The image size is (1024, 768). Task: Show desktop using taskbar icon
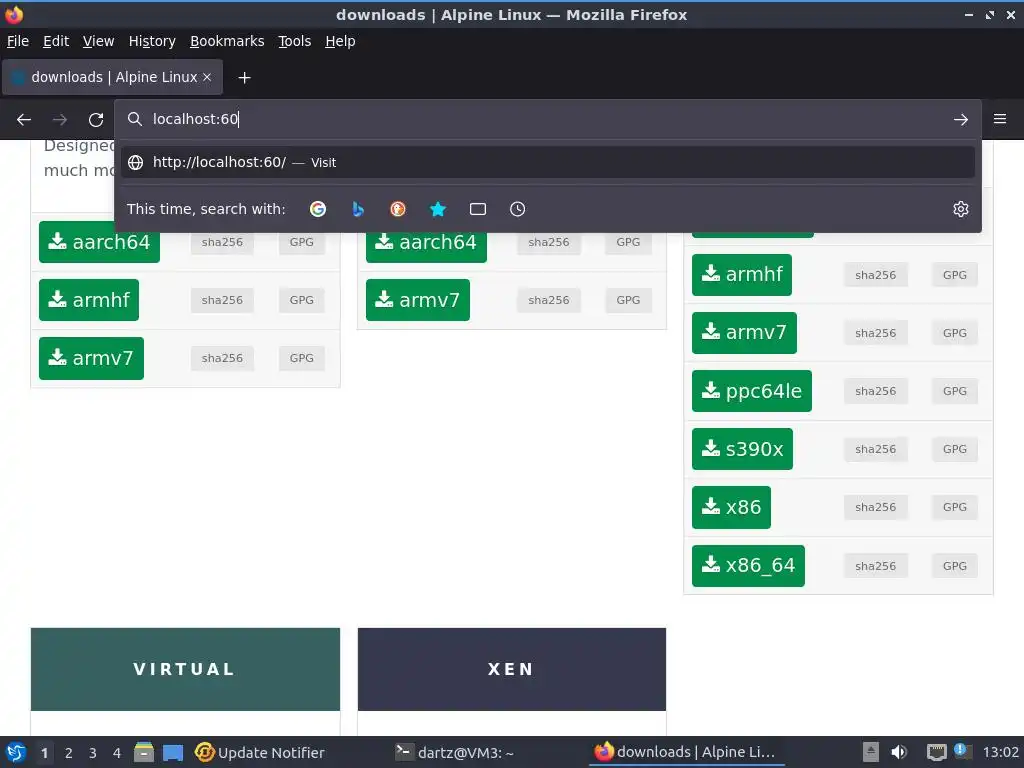[x=173, y=753]
